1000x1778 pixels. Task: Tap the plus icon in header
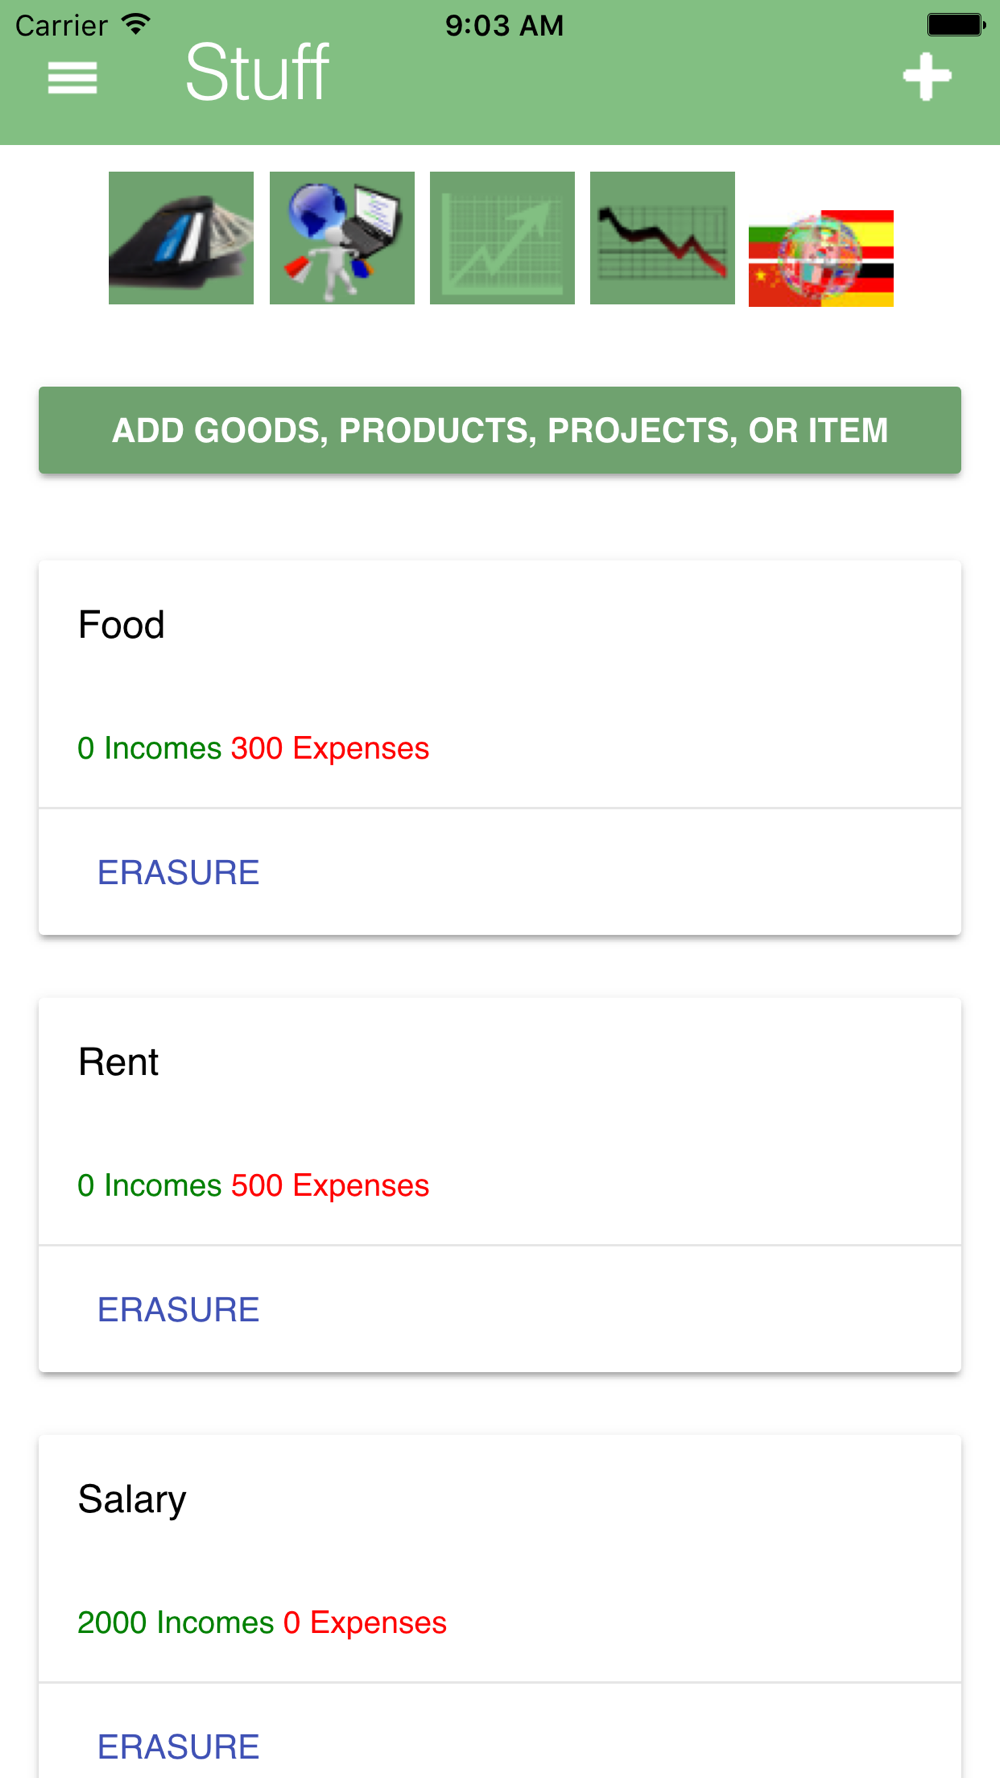pyautogui.click(x=927, y=77)
